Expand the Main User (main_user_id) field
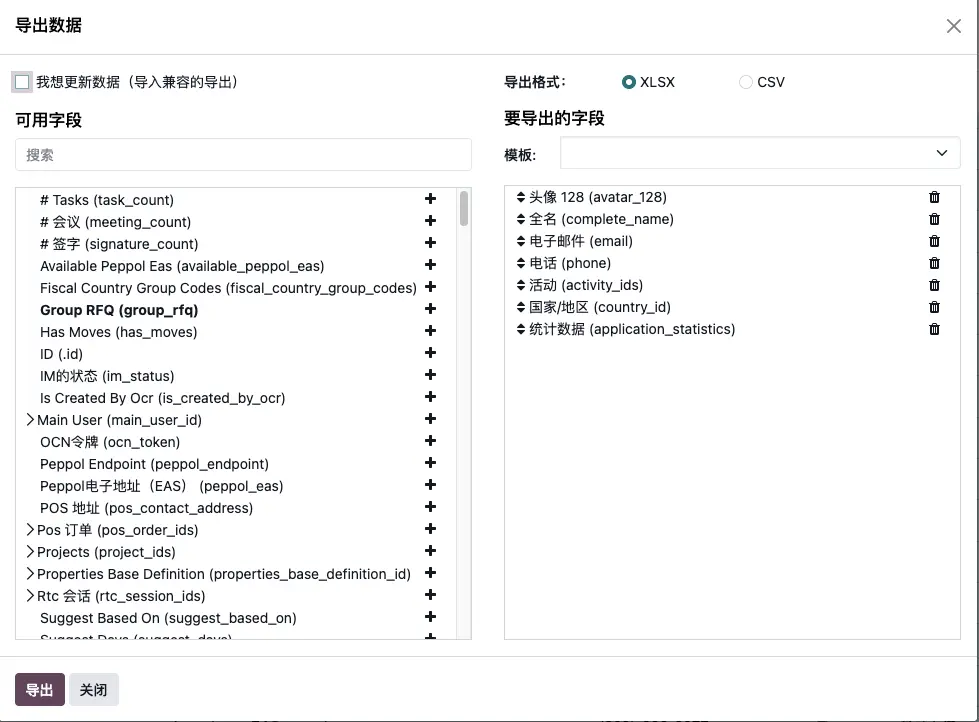This screenshot has width=979, height=722. [x=29, y=419]
